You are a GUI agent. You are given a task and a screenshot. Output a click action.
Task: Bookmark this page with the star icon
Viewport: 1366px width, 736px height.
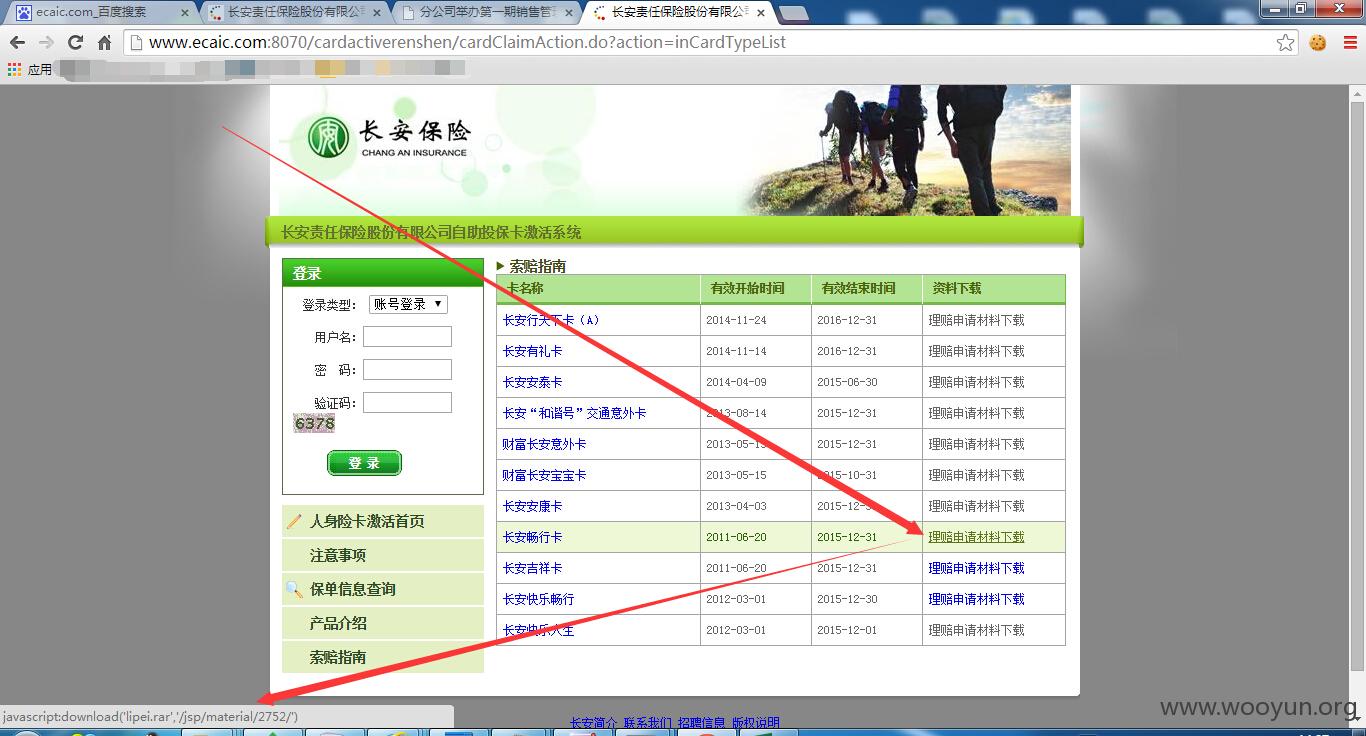click(1286, 43)
